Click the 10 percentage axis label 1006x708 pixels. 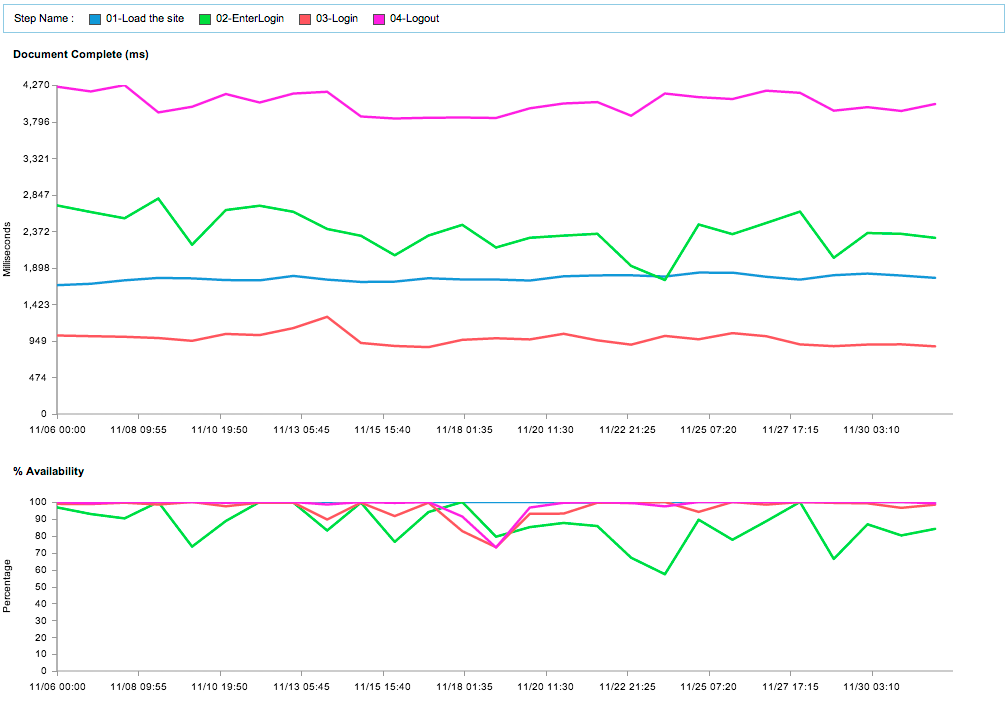[x=42, y=654]
